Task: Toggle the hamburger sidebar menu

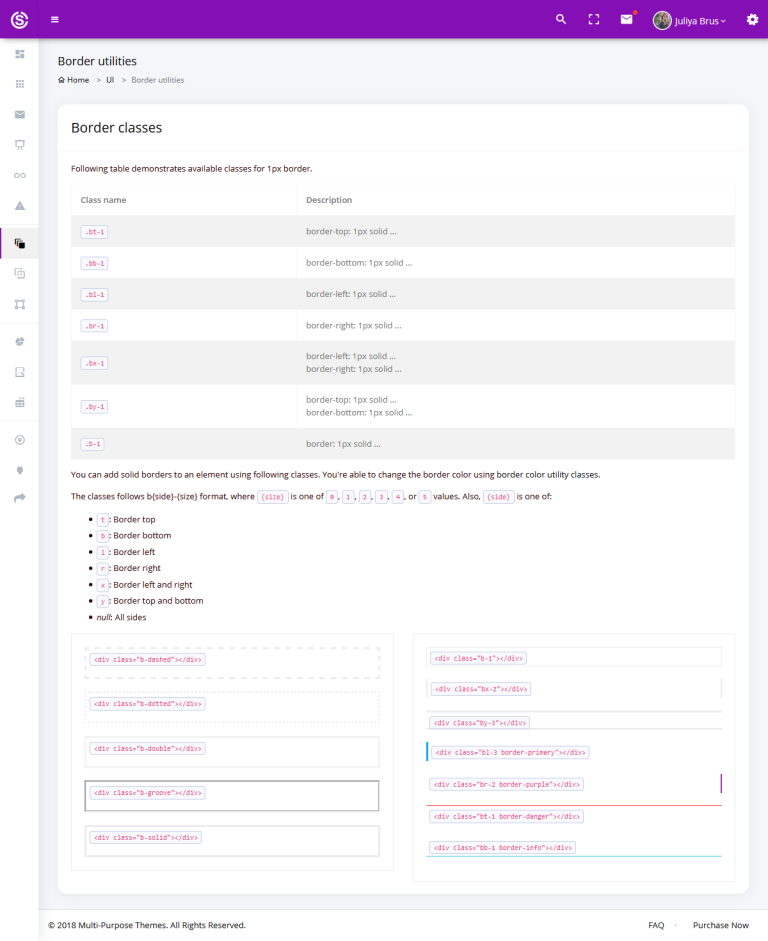Action: (x=55, y=19)
